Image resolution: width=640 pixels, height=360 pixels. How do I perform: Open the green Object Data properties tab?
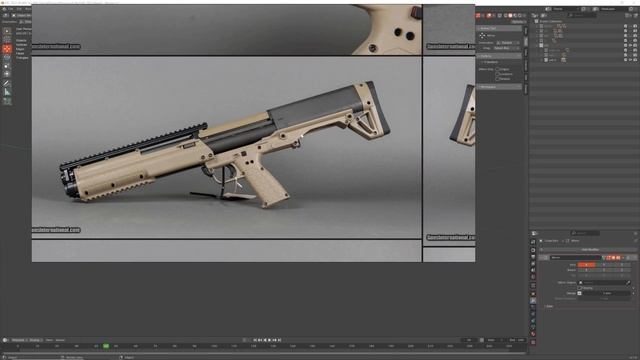pyautogui.click(x=533, y=327)
